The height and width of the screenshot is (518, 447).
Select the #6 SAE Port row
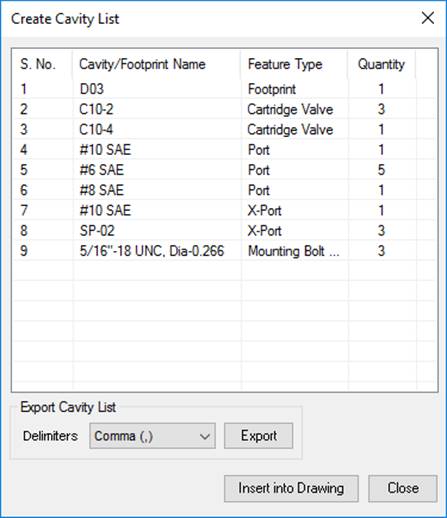[224, 170]
